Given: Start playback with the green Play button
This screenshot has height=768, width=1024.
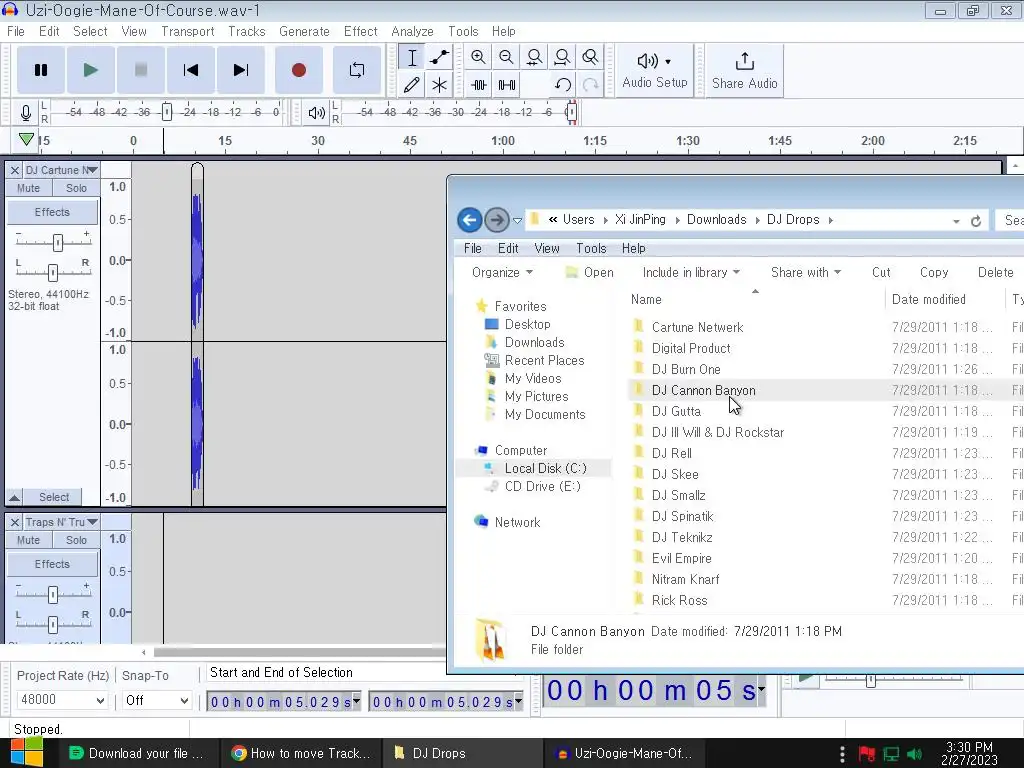Looking at the screenshot, I should pos(91,70).
